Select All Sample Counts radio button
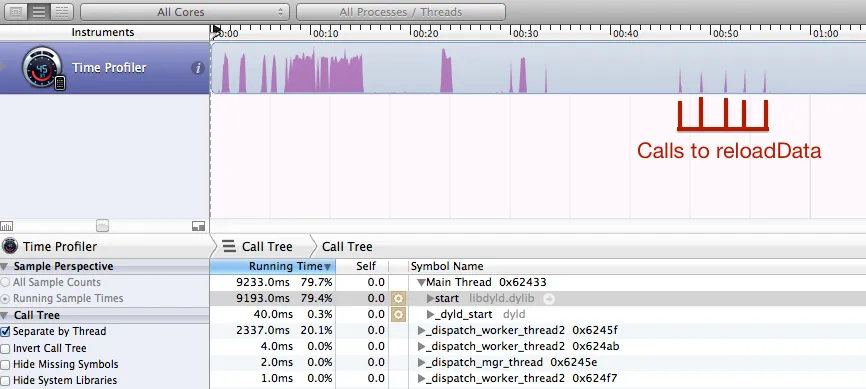Screen dimensions: 866x389 6,282
